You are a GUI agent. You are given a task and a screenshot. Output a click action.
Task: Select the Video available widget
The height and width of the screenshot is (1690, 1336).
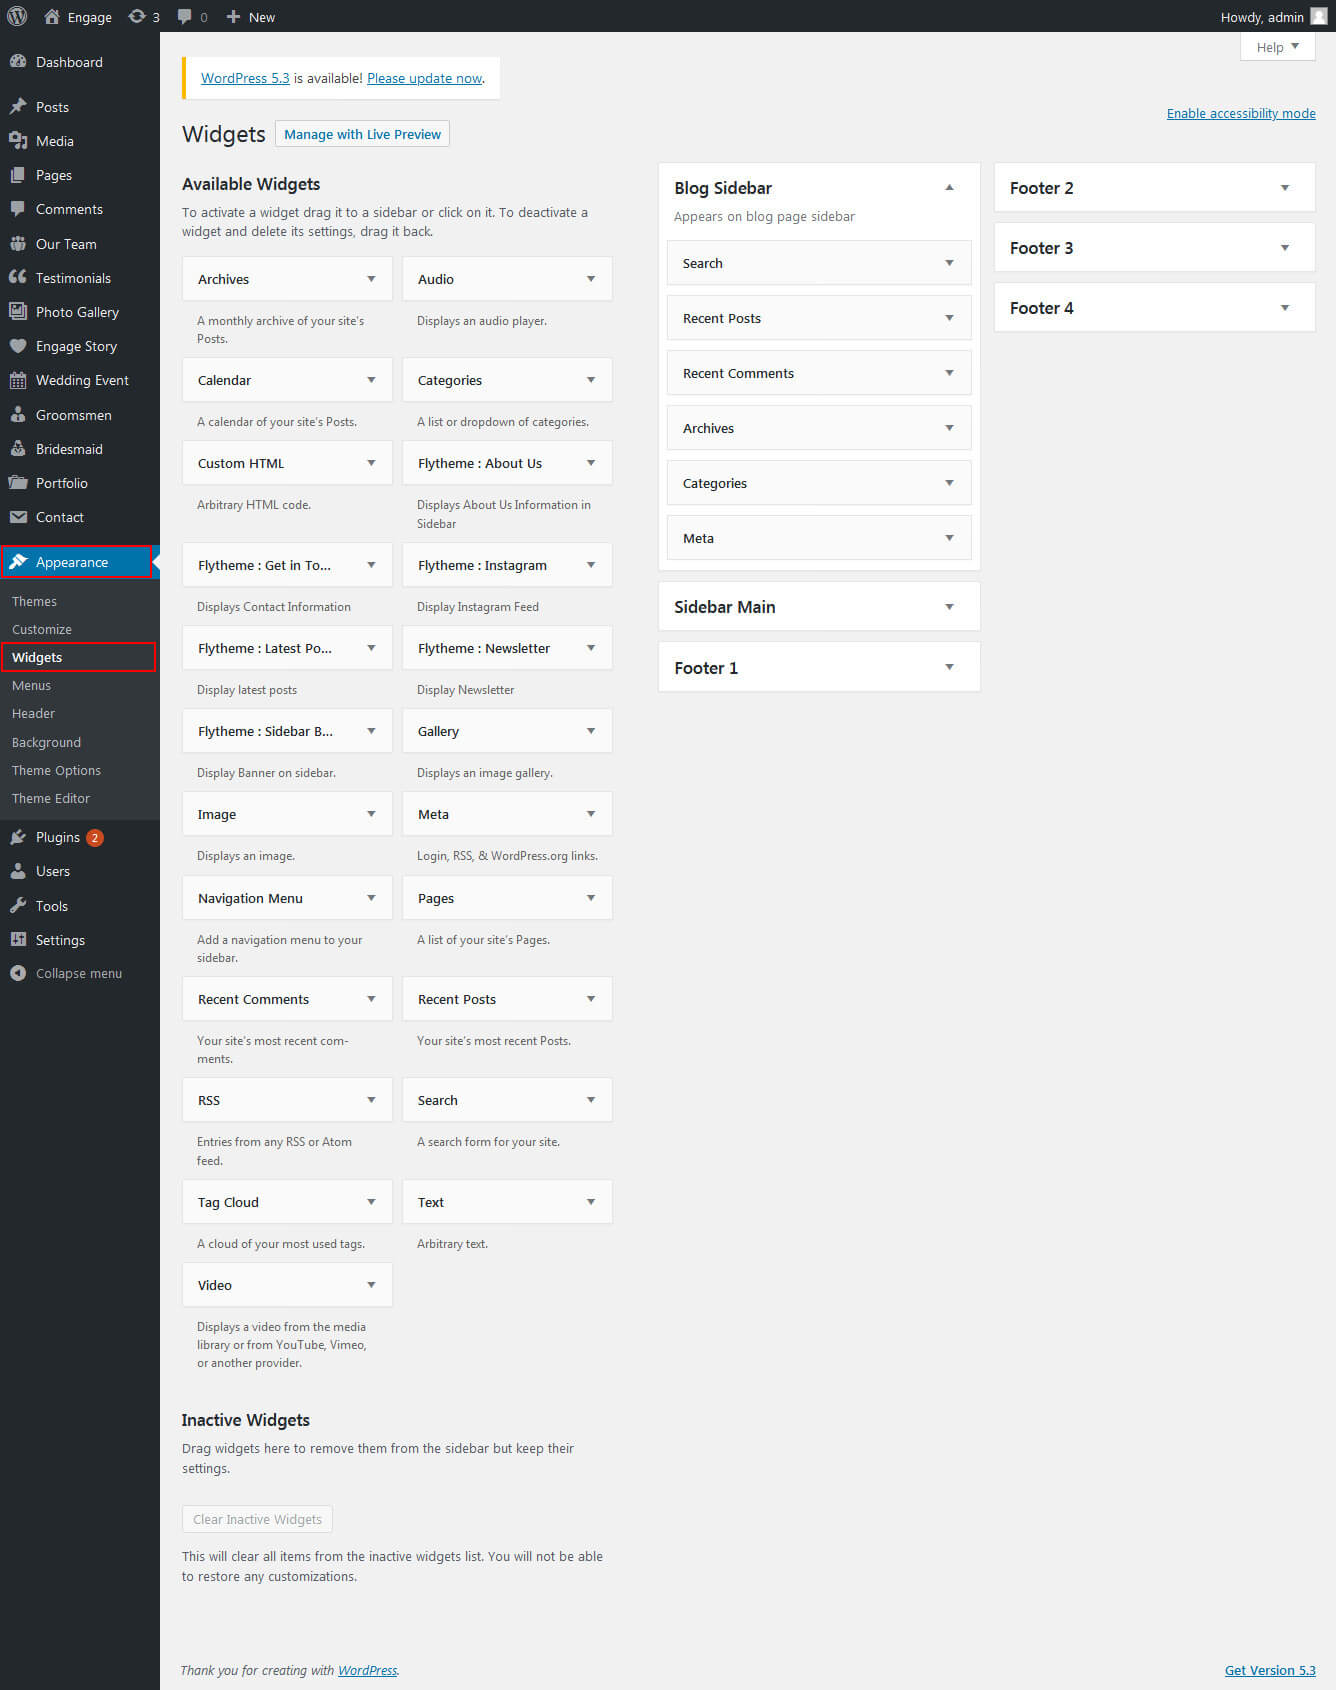[287, 1285]
